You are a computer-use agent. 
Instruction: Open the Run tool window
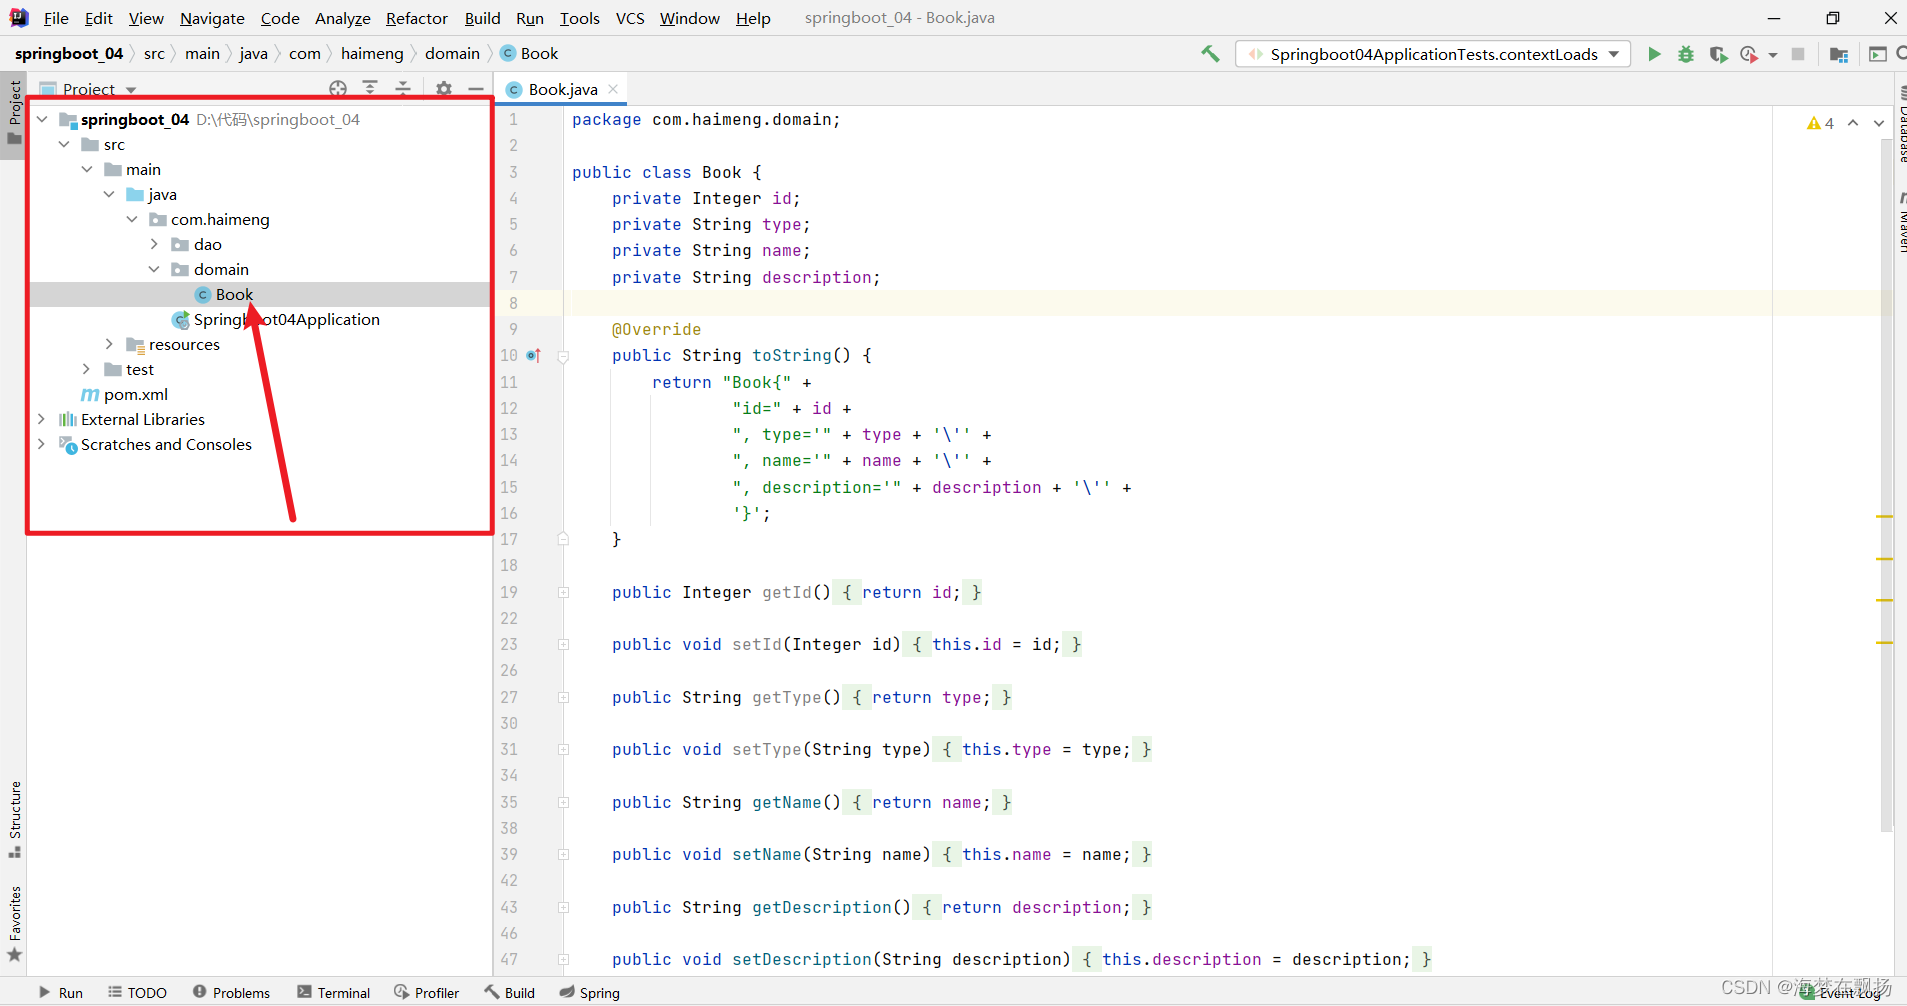tap(61, 992)
